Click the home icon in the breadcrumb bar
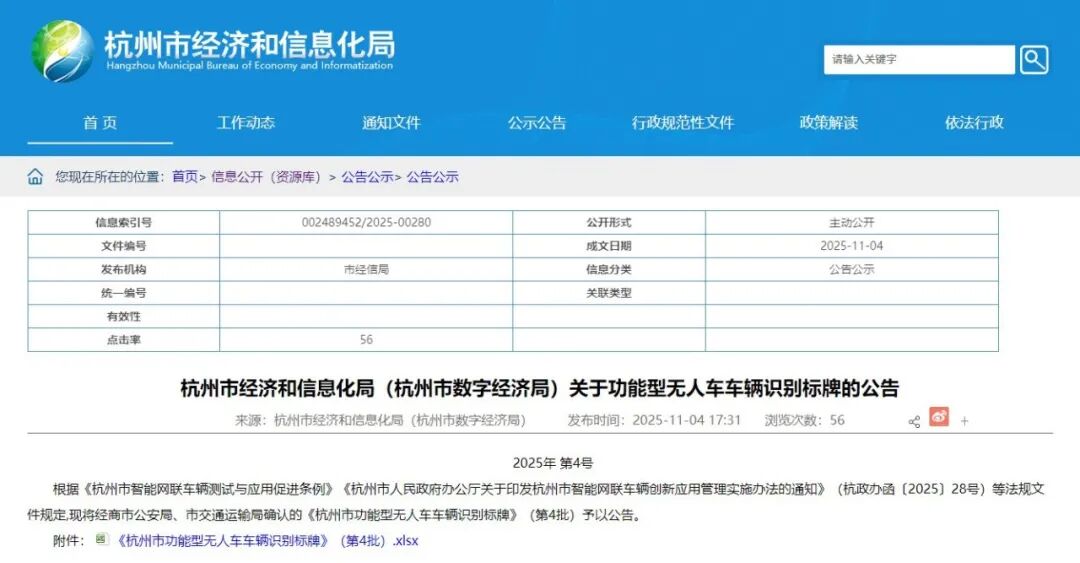Image resolution: width=1080 pixels, height=563 pixels. (x=35, y=177)
